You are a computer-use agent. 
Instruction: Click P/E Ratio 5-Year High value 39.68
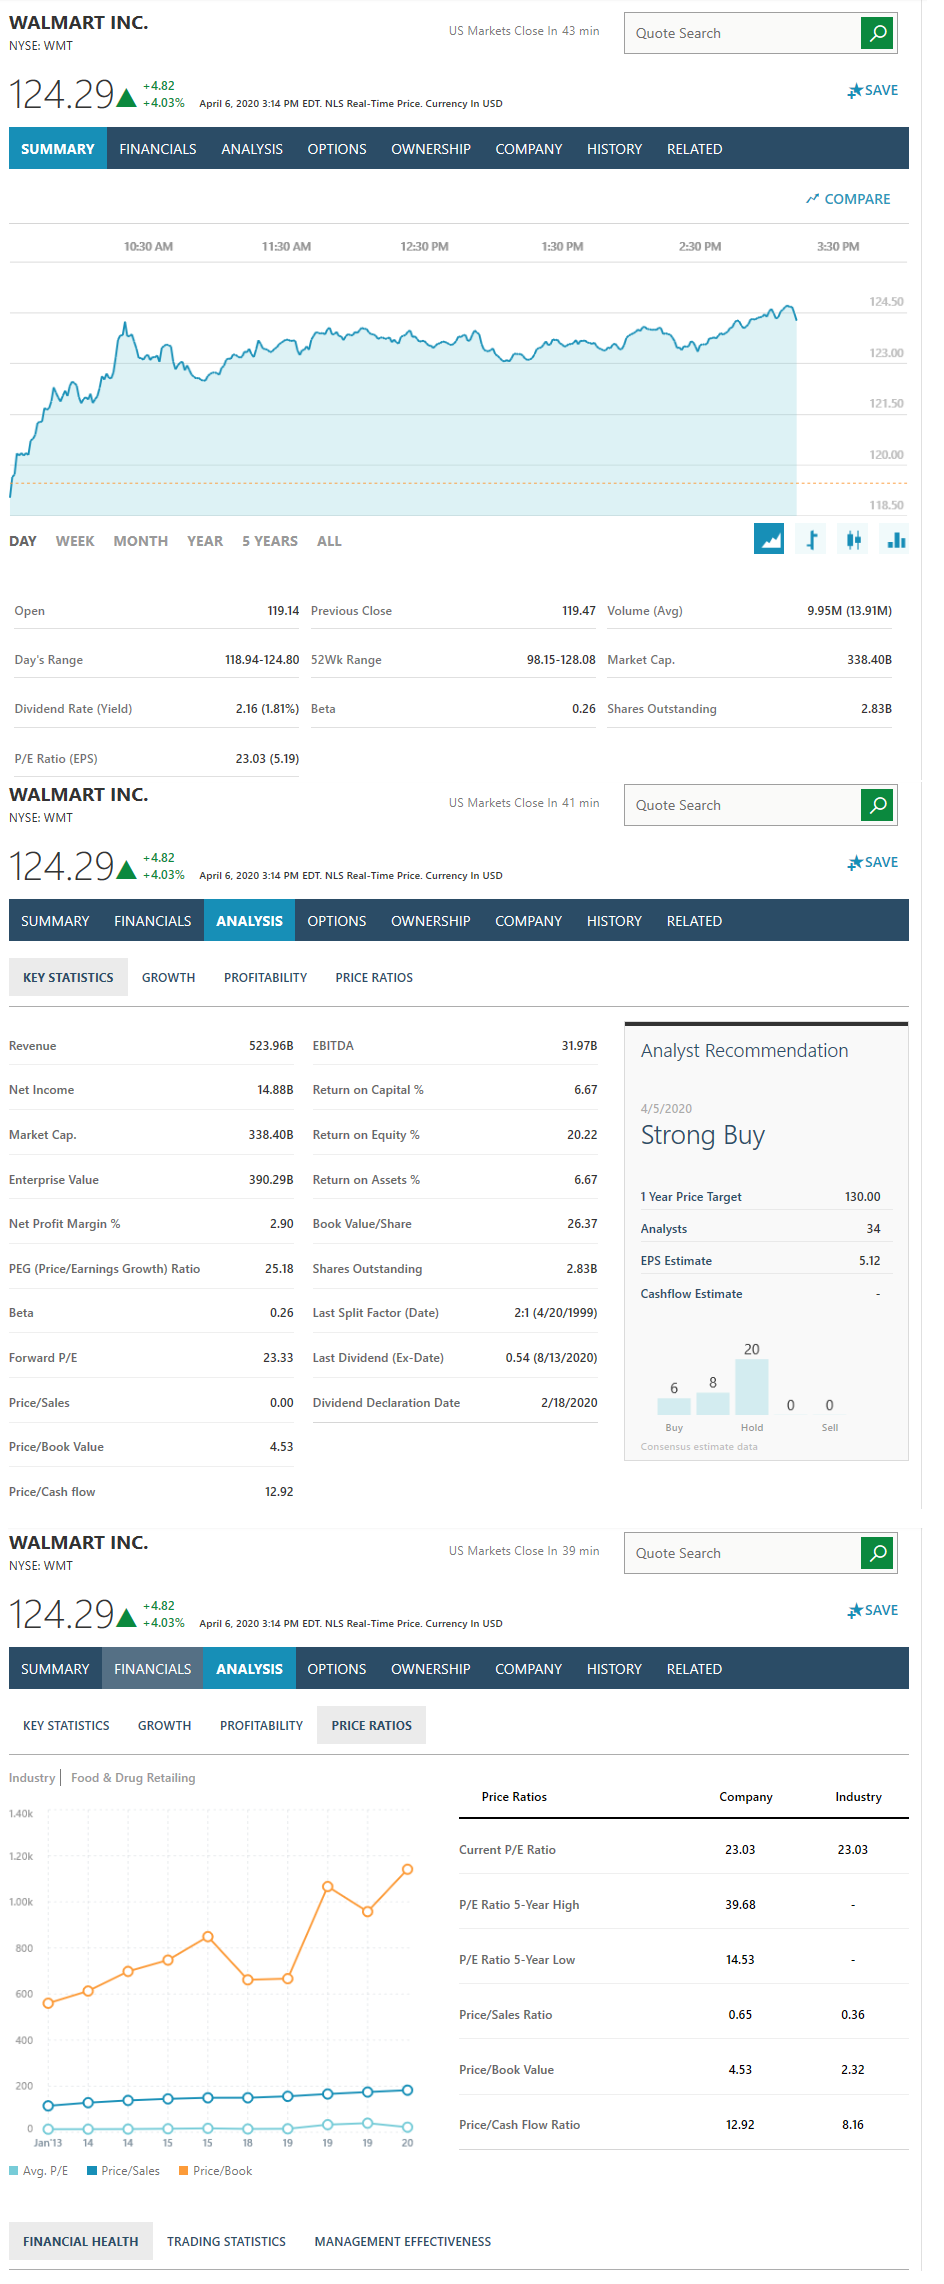(x=740, y=1905)
